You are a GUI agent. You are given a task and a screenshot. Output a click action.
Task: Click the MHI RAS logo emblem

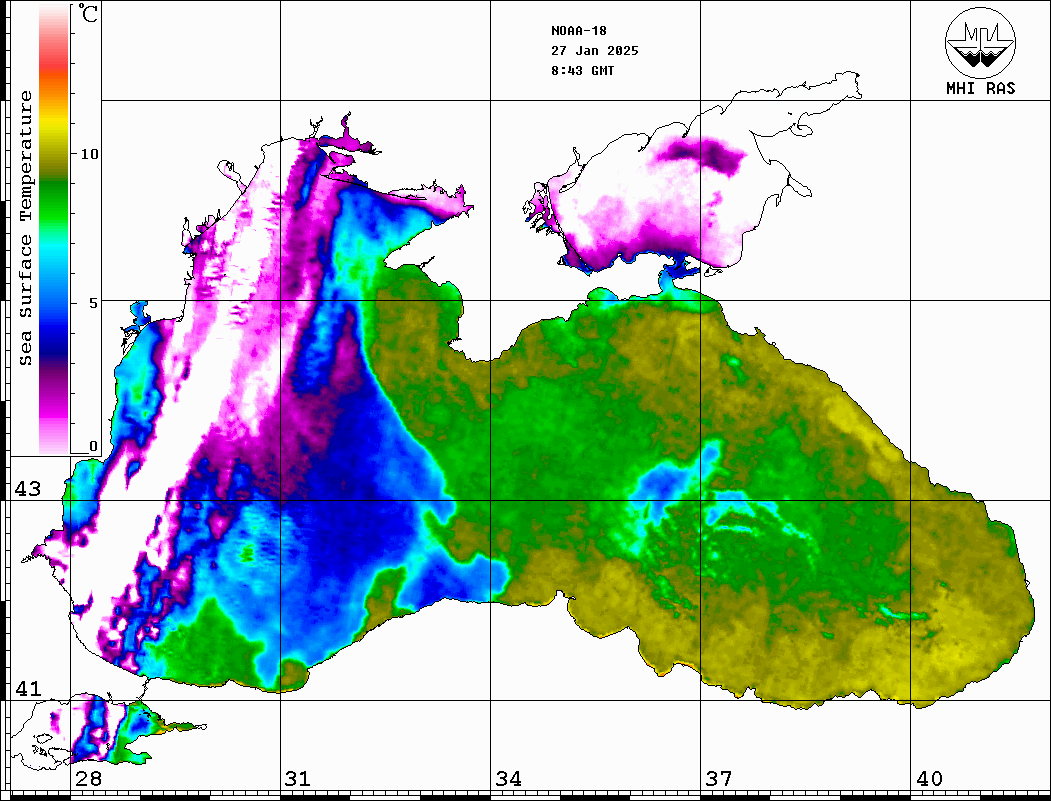[980, 43]
